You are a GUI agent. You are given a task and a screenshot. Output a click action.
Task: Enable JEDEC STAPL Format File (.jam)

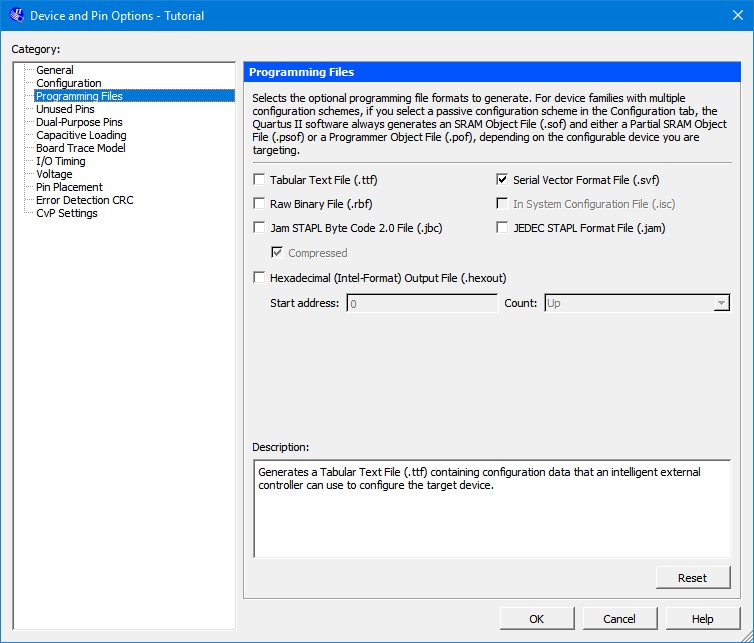coord(503,228)
